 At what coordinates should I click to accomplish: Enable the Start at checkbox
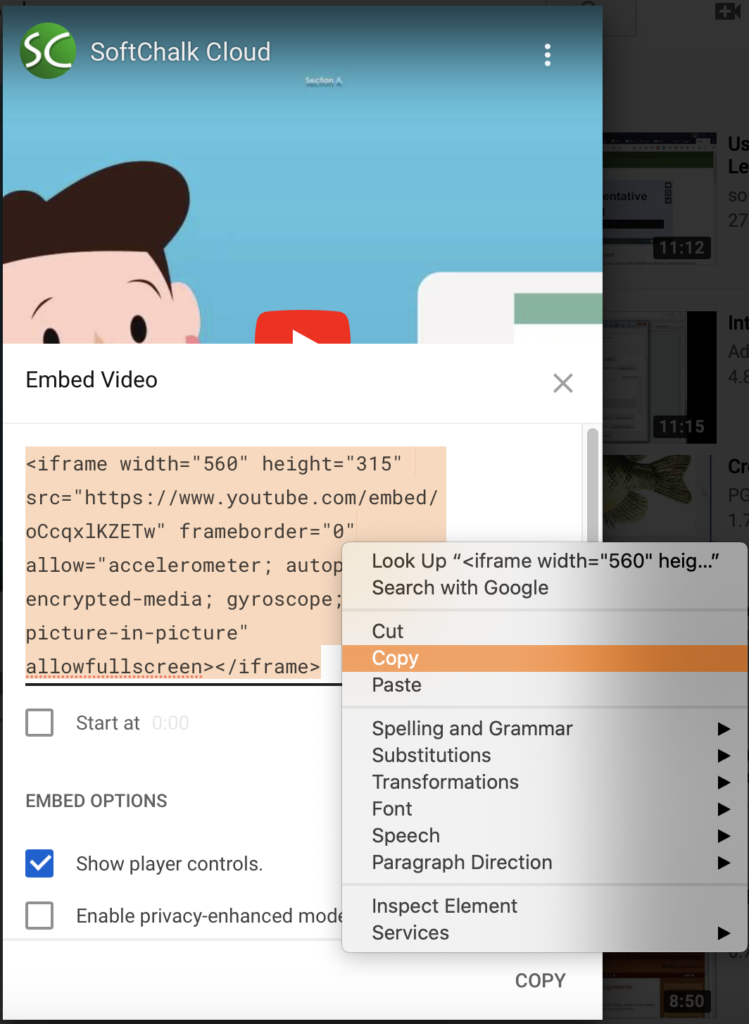click(39, 723)
